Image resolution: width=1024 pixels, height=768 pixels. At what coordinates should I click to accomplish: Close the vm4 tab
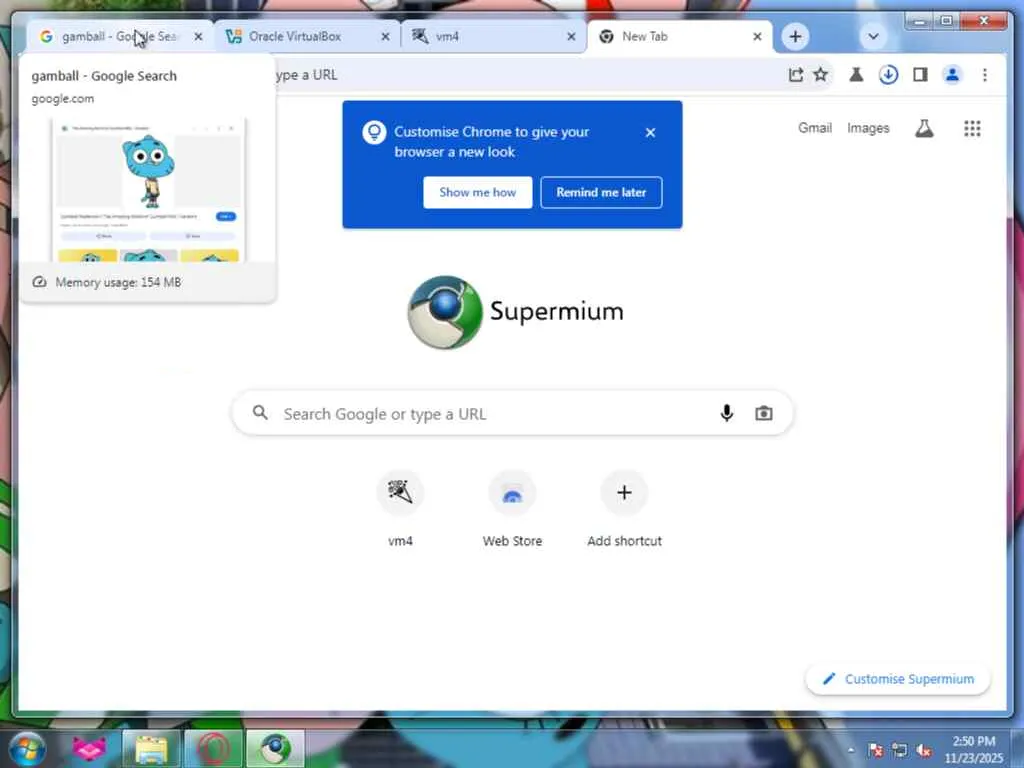pos(571,37)
